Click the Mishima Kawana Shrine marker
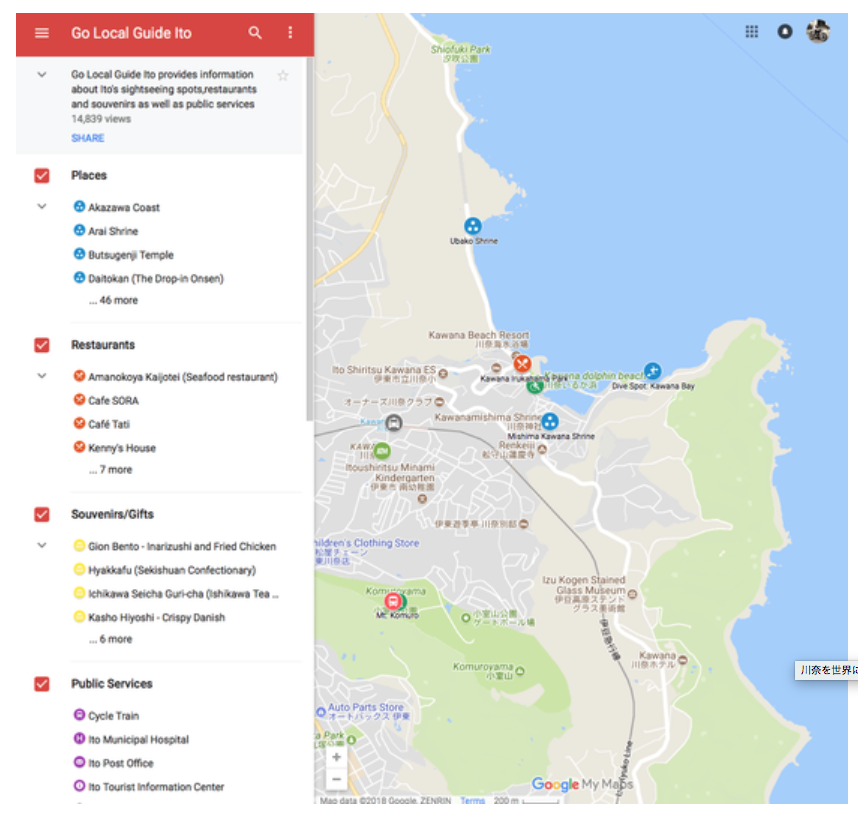The width and height of the screenshot is (858, 815). click(550, 421)
